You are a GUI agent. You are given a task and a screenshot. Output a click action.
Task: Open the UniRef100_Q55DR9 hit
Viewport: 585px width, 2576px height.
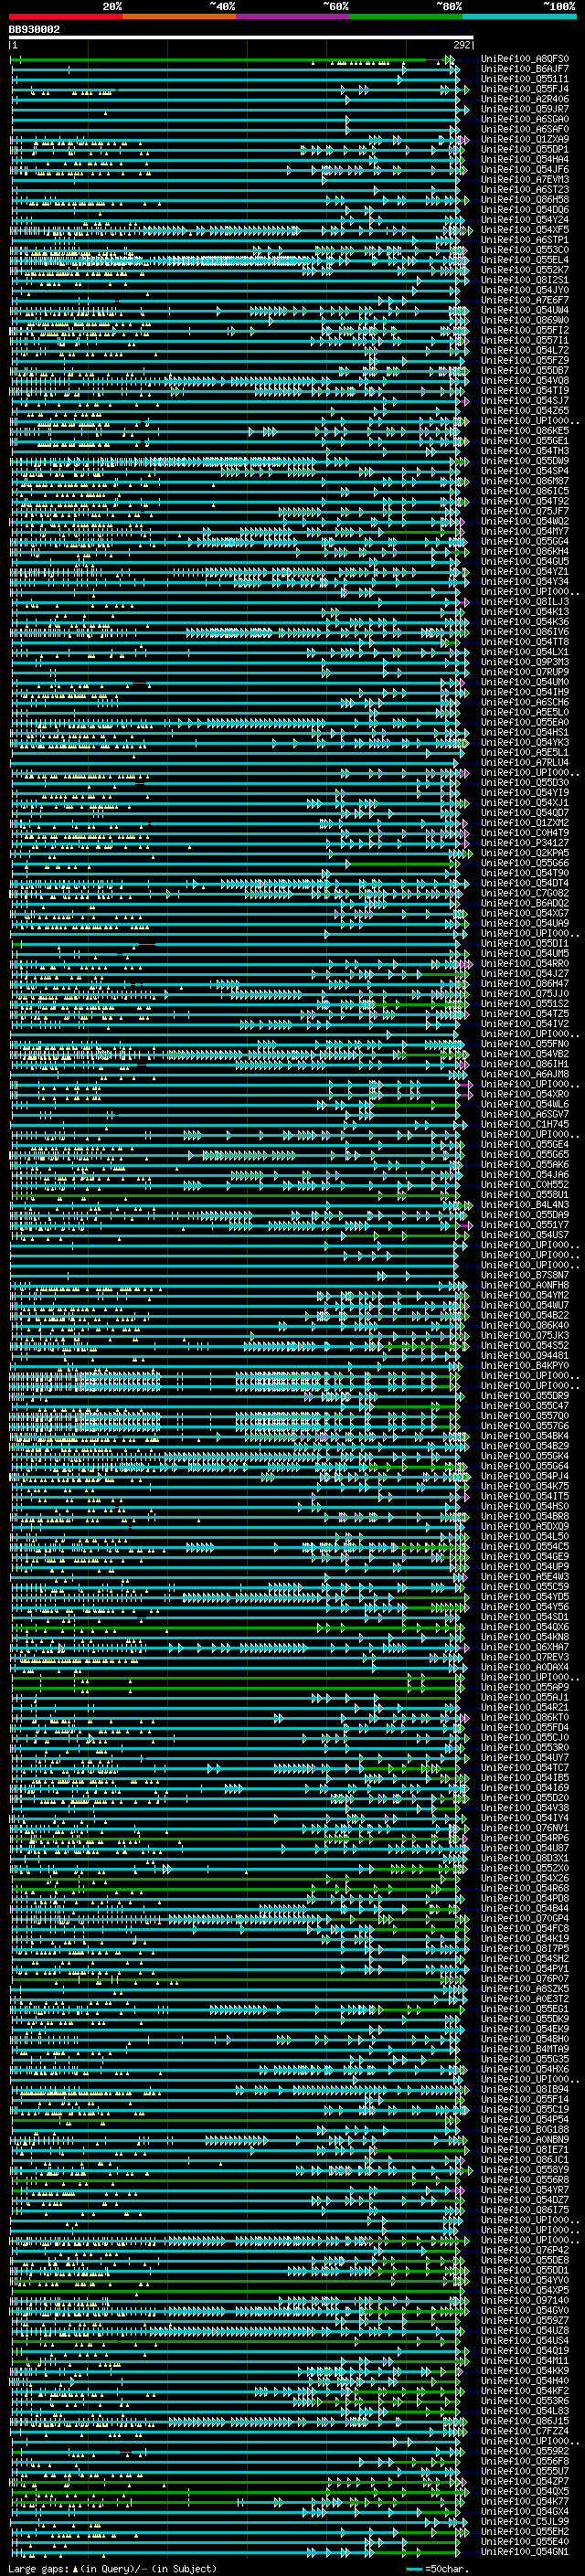coord(525,1395)
